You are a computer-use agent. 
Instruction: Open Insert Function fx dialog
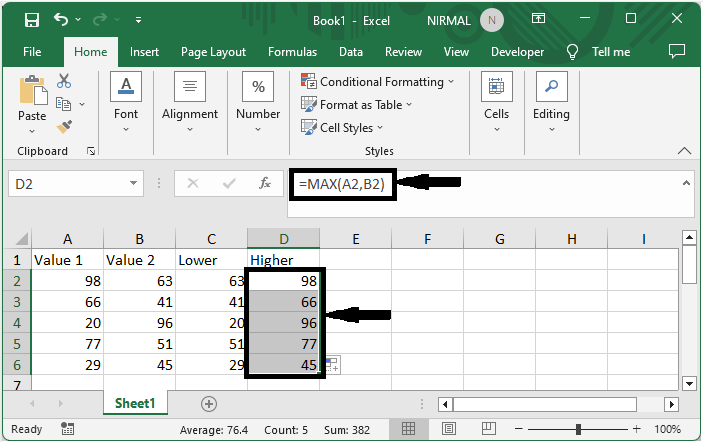coord(265,183)
